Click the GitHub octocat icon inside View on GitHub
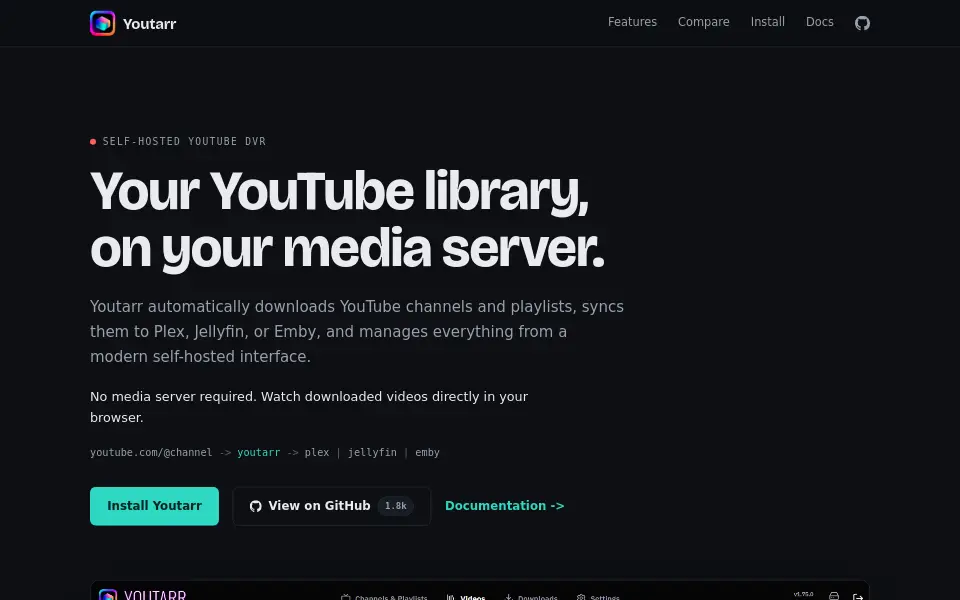Image resolution: width=960 pixels, height=600 pixels. pyautogui.click(x=255, y=506)
